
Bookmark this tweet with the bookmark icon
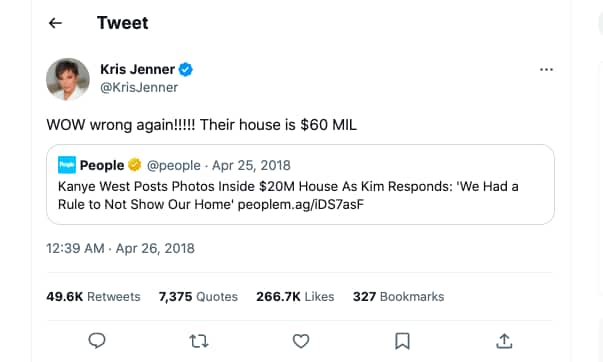(x=402, y=341)
